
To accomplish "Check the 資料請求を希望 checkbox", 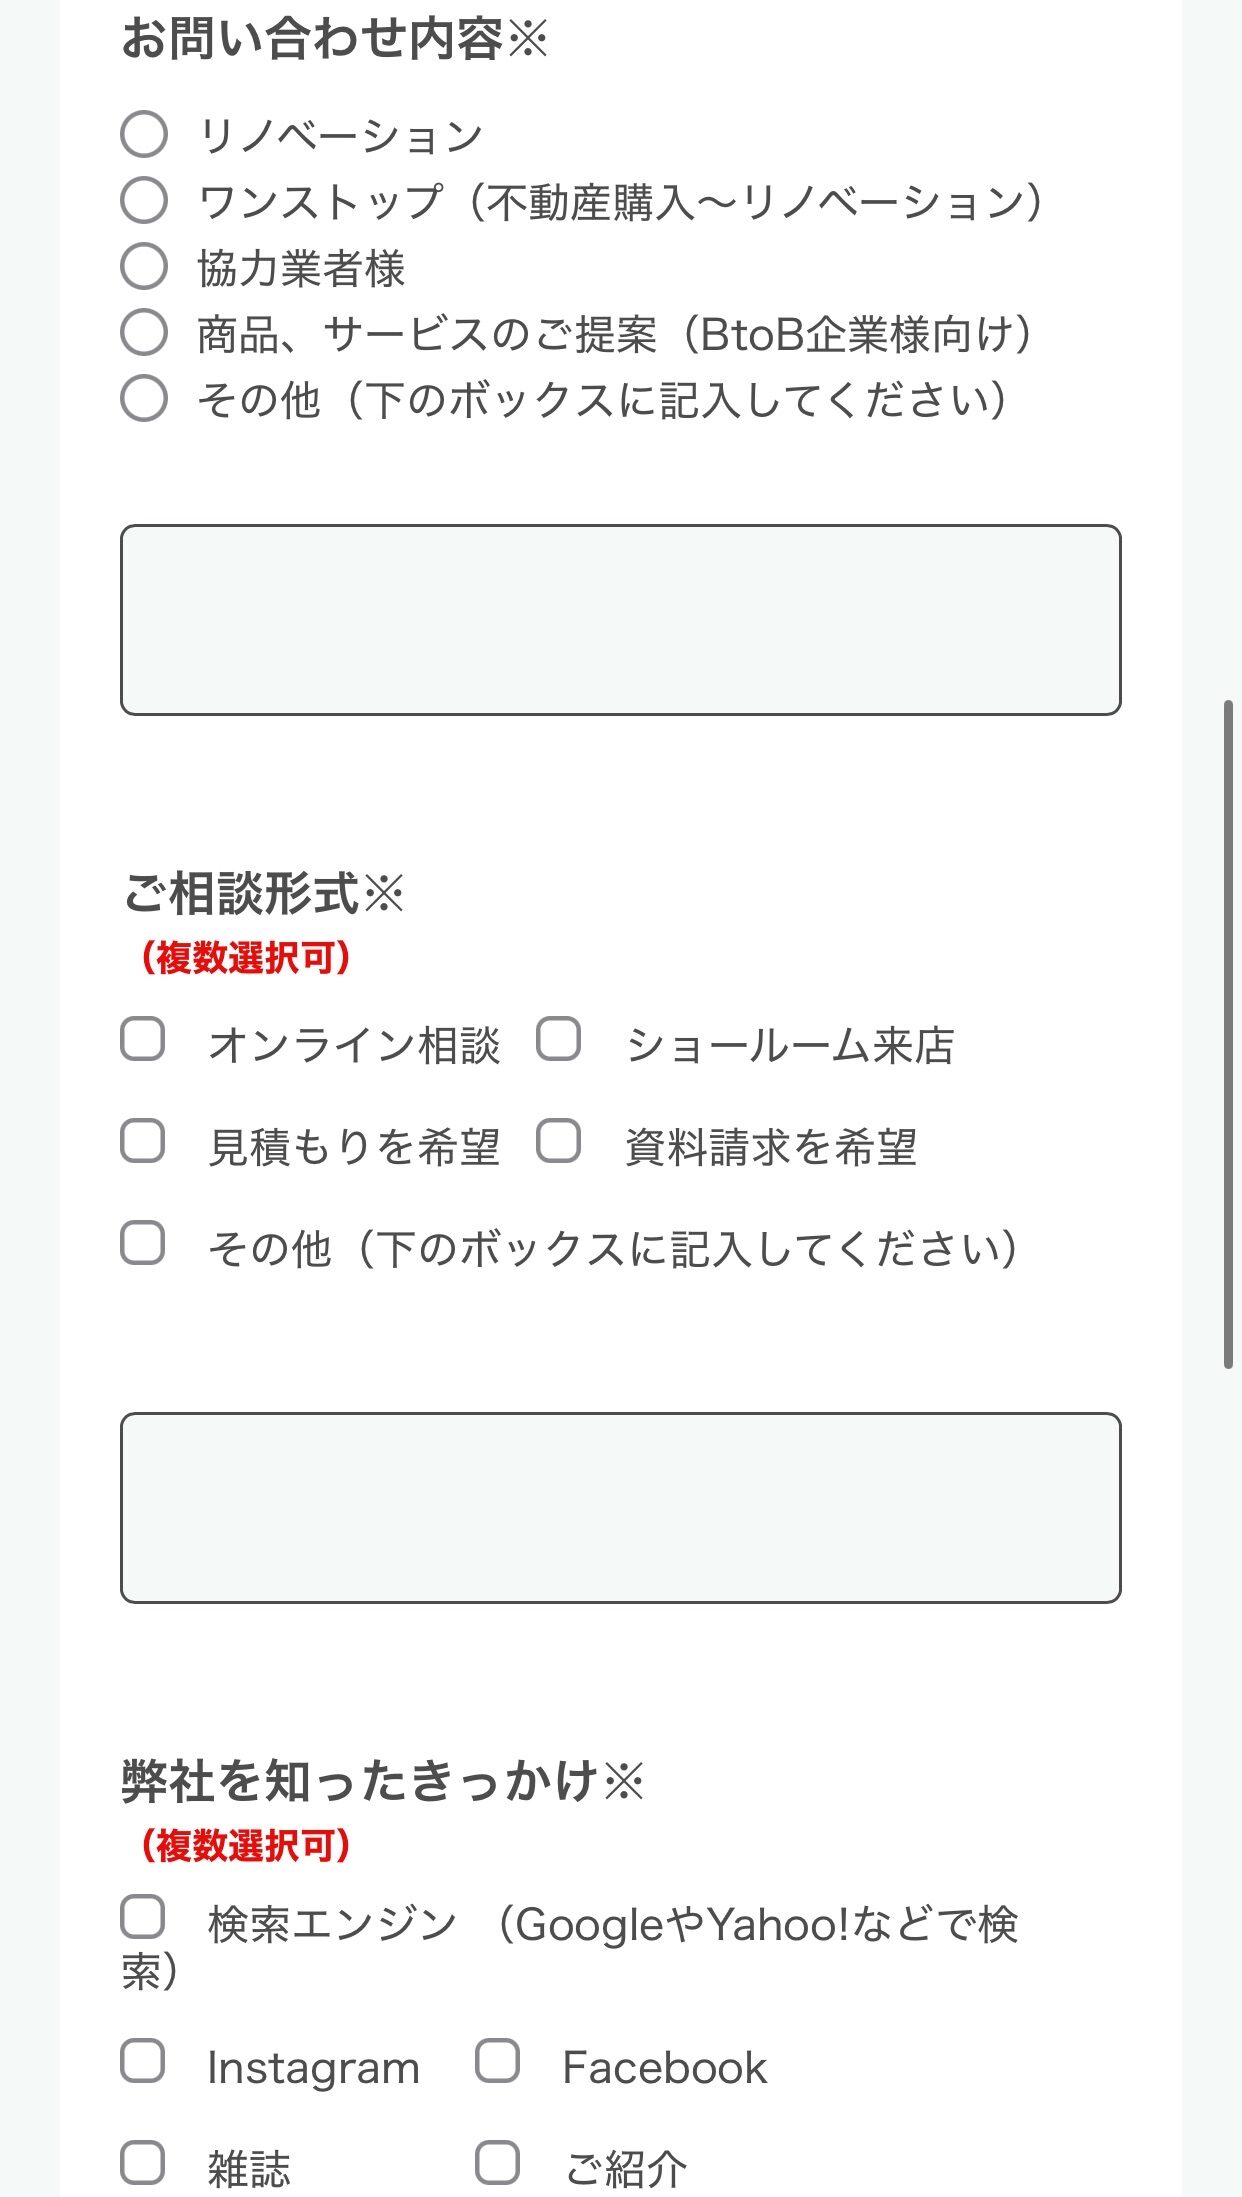I will pyautogui.click(x=557, y=1144).
